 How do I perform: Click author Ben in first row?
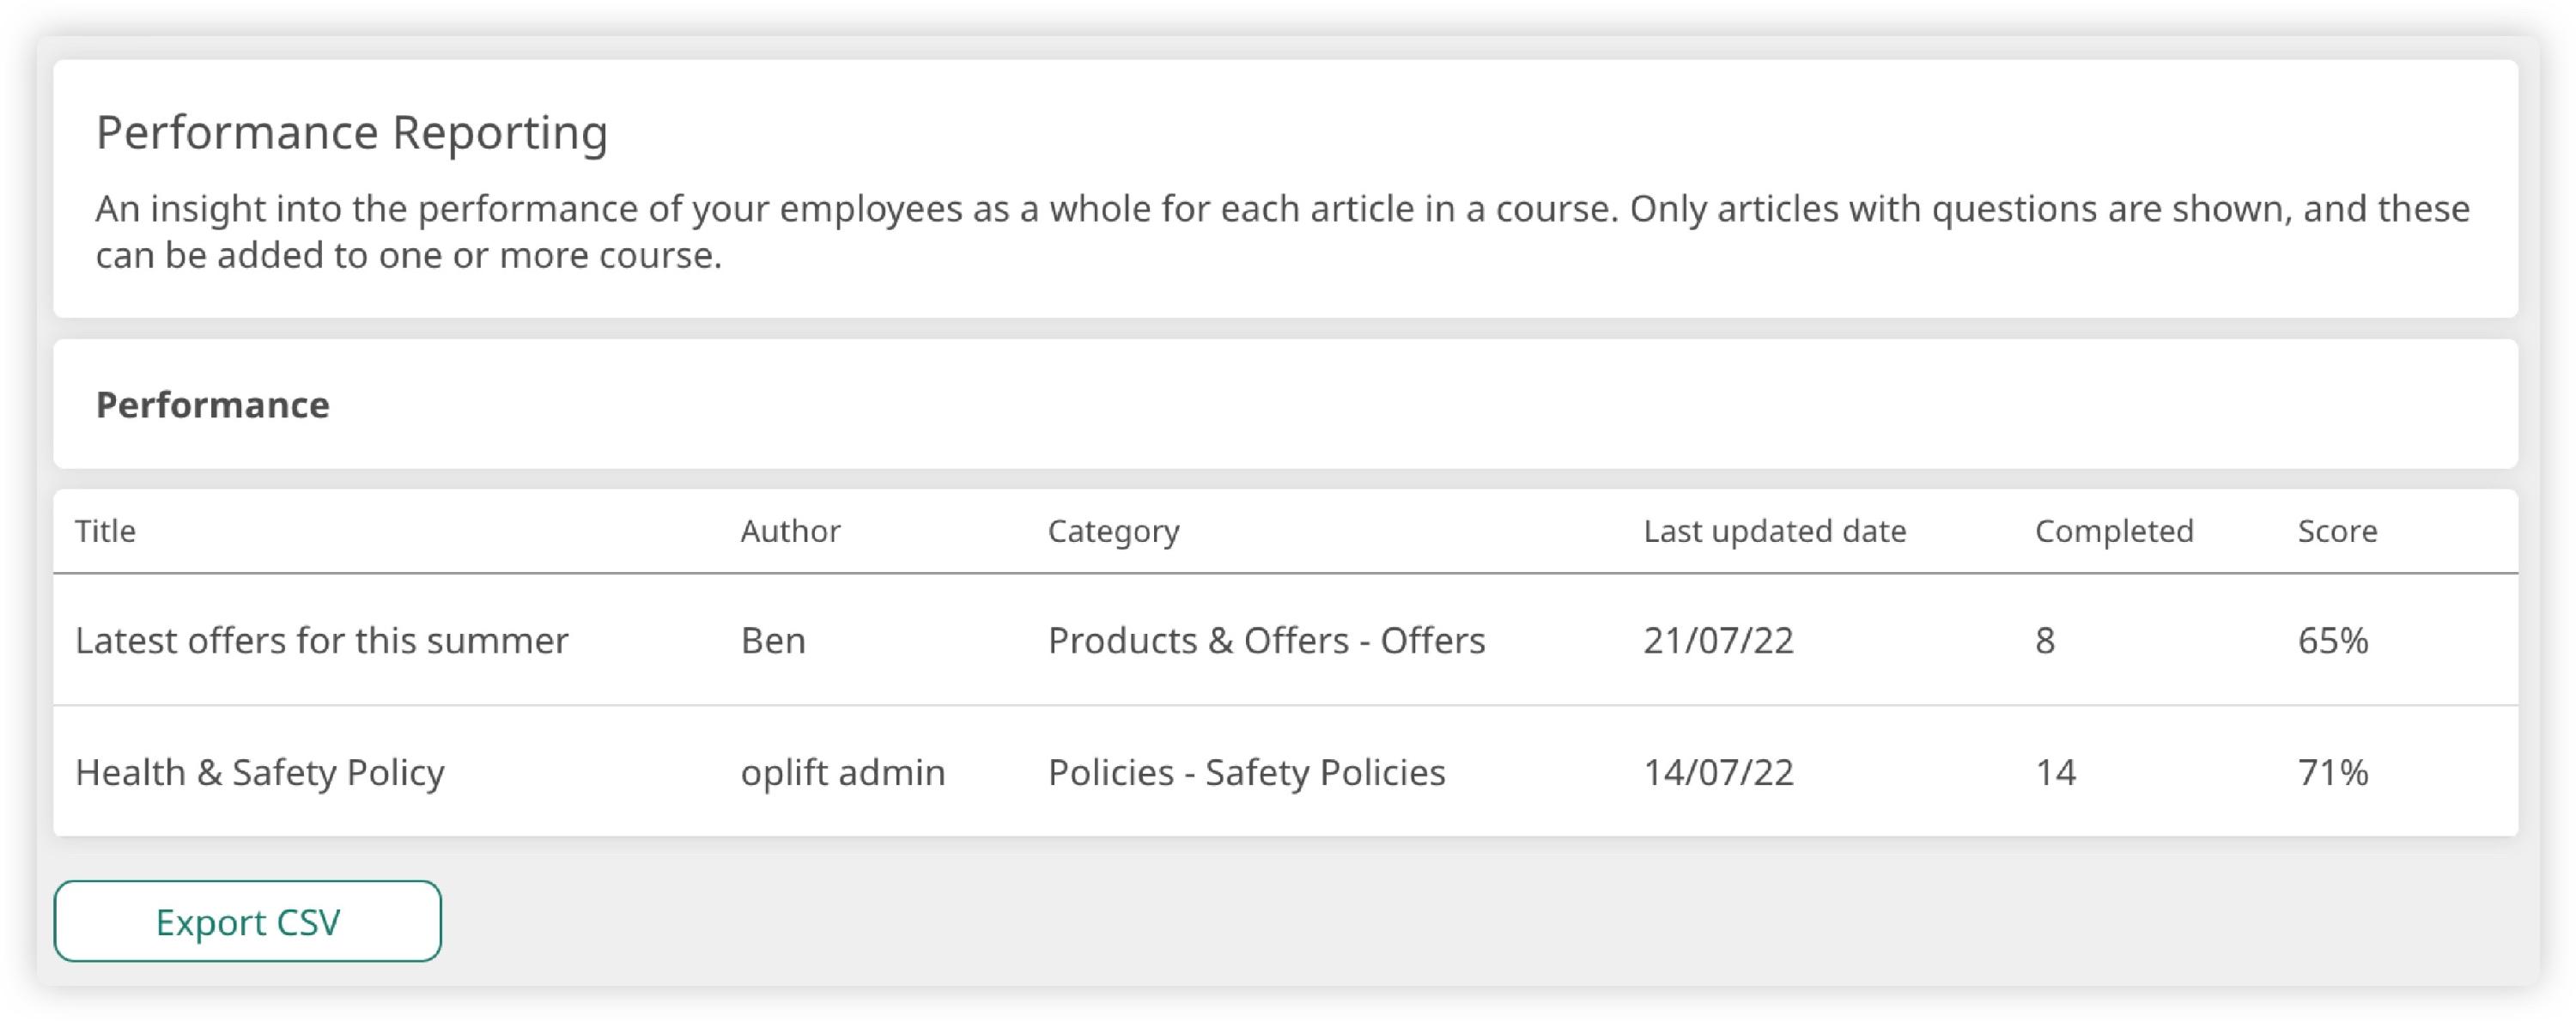tap(773, 640)
